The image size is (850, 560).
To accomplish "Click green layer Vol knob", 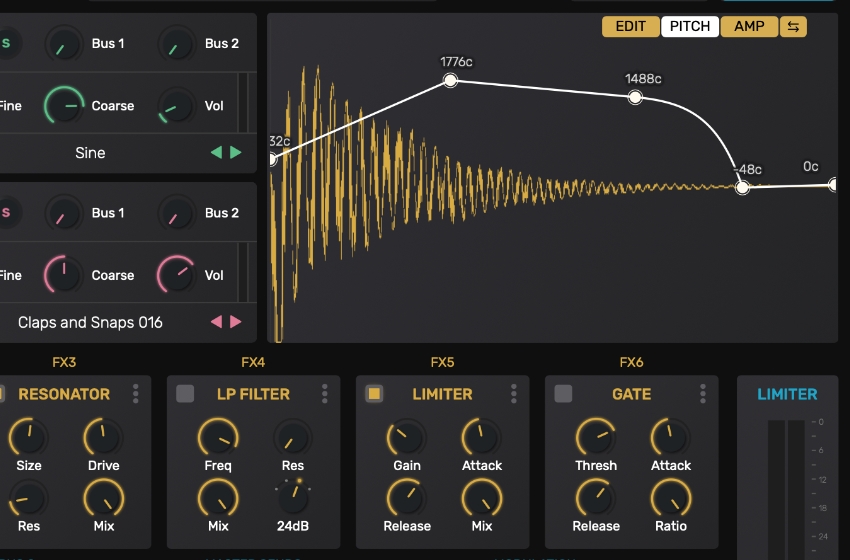I will 177,106.
